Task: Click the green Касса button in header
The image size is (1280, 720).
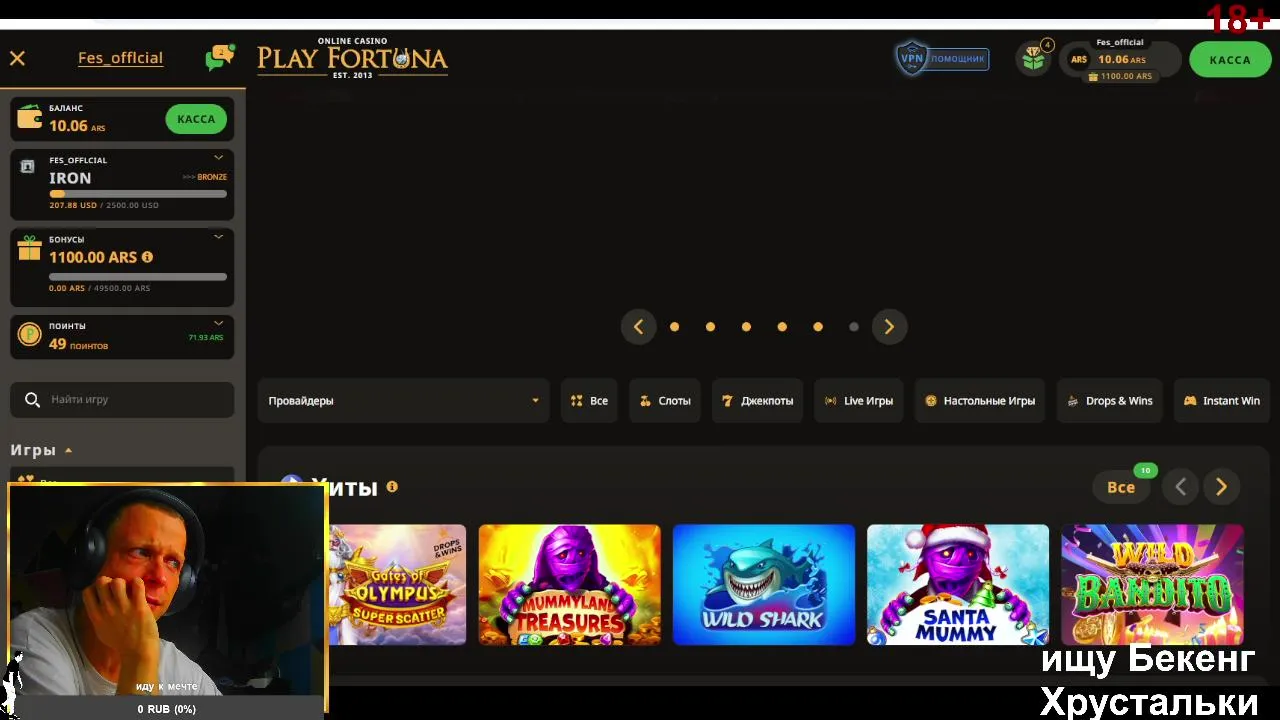Action: point(1229,59)
